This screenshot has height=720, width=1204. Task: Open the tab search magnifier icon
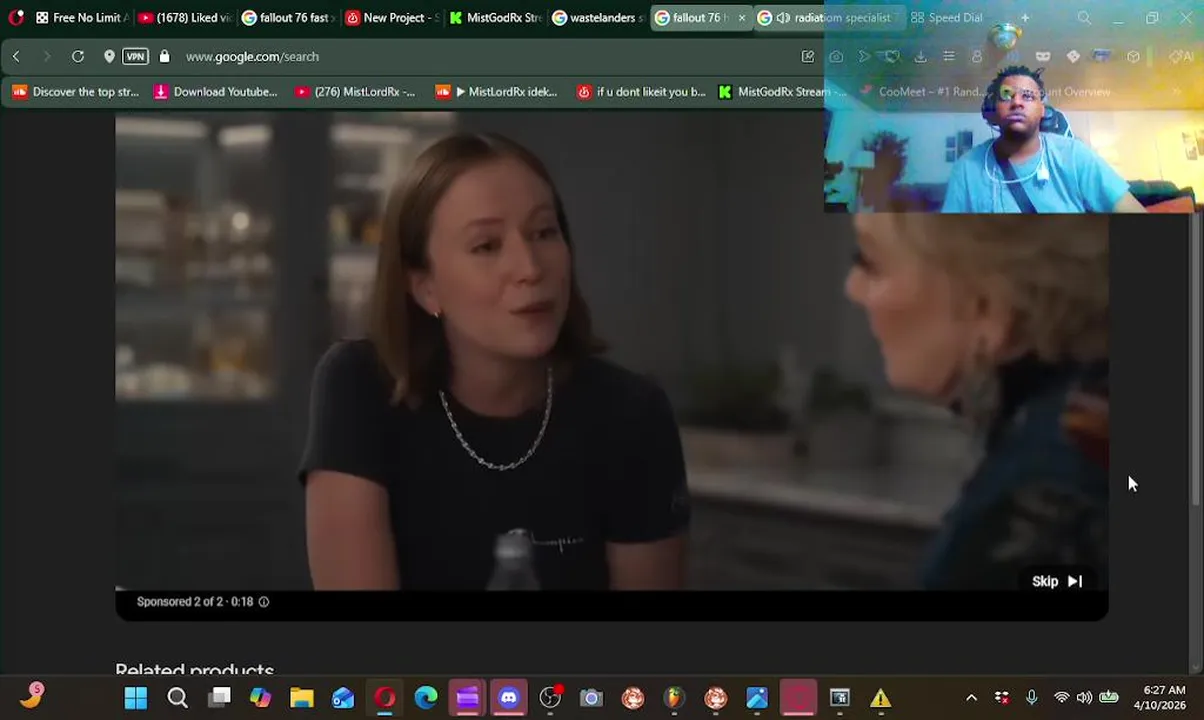tap(1084, 18)
